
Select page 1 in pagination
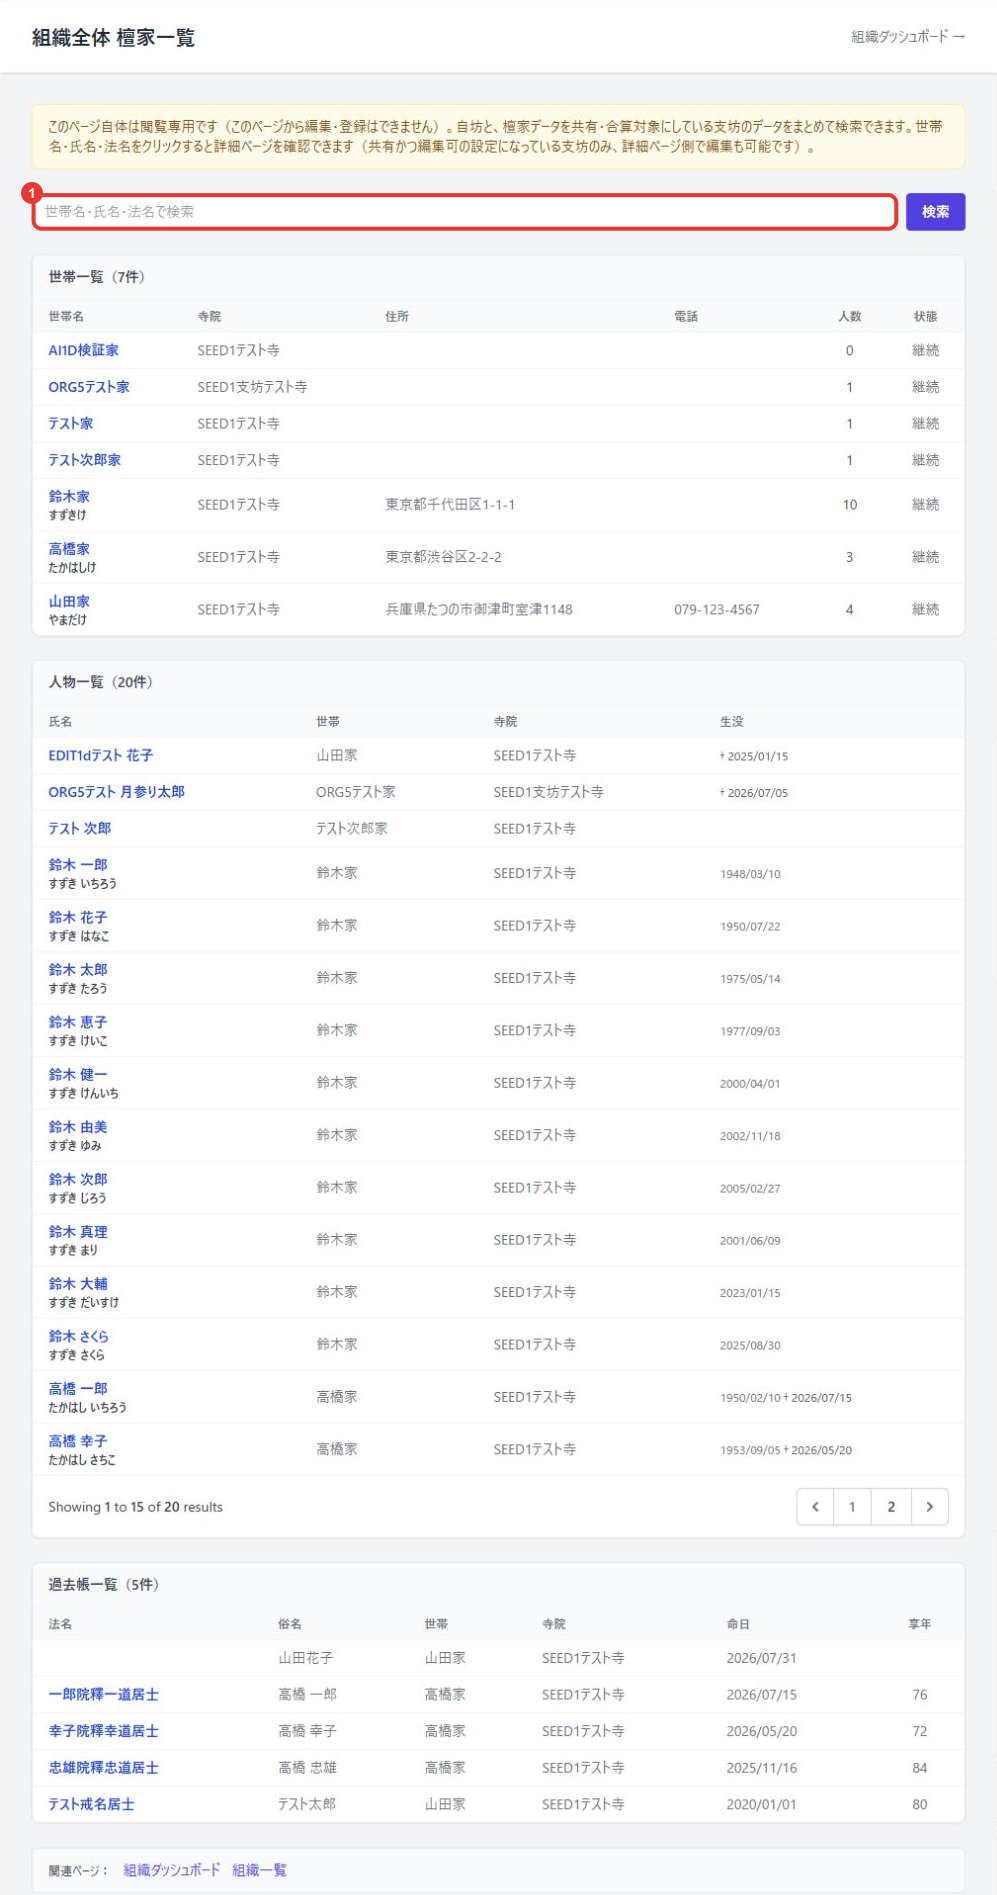[852, 1507]
